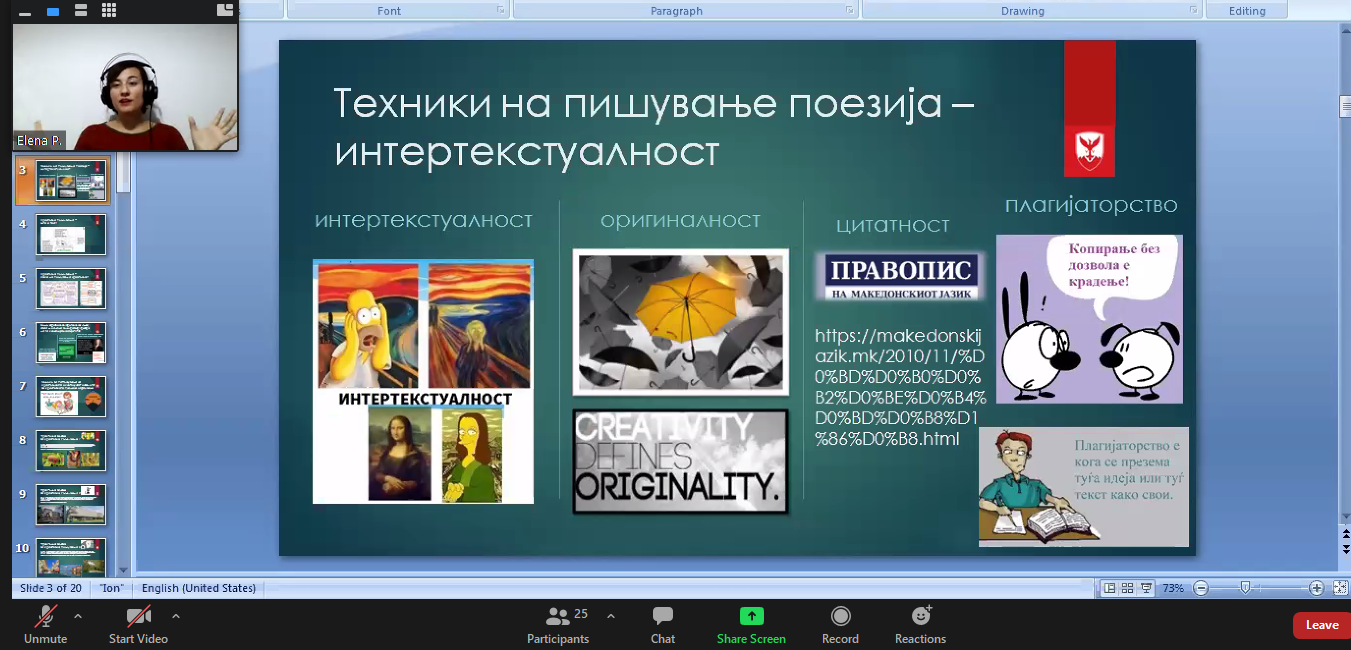1351x650 pixels.
Task: Open the Reactions emoji menu
Action: [x=920, y=617]
